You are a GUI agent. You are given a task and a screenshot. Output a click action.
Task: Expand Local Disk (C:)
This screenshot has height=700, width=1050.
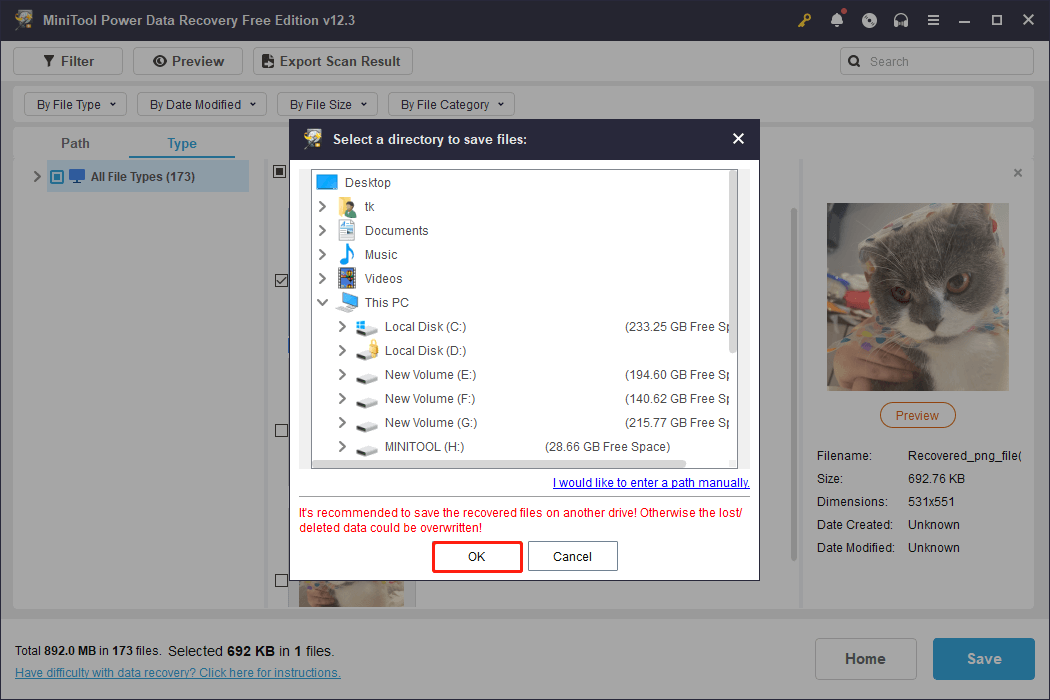tap(342, 326)
